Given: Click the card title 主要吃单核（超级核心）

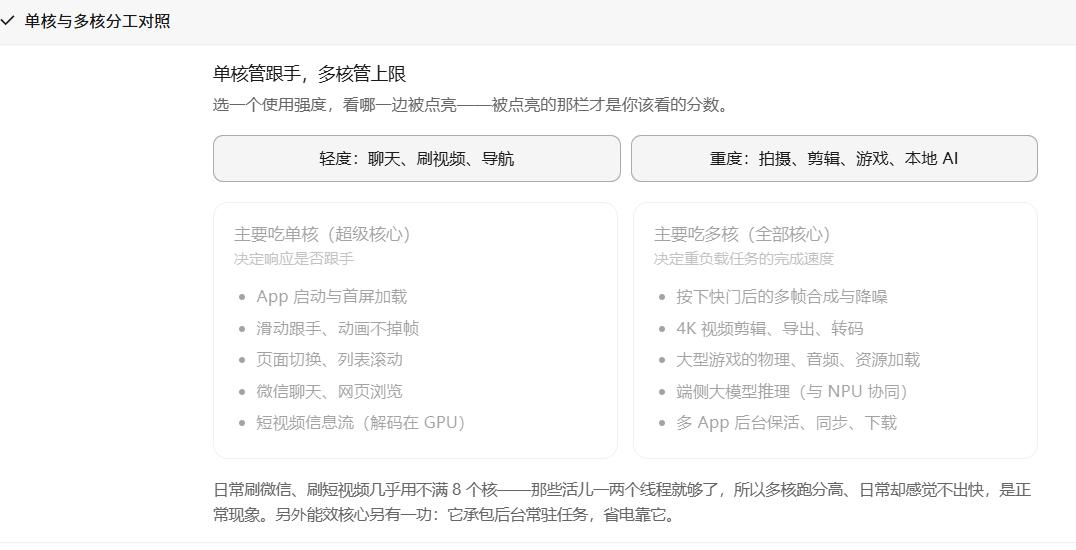Looking at the screenshot, I should [x=323, y=234].
